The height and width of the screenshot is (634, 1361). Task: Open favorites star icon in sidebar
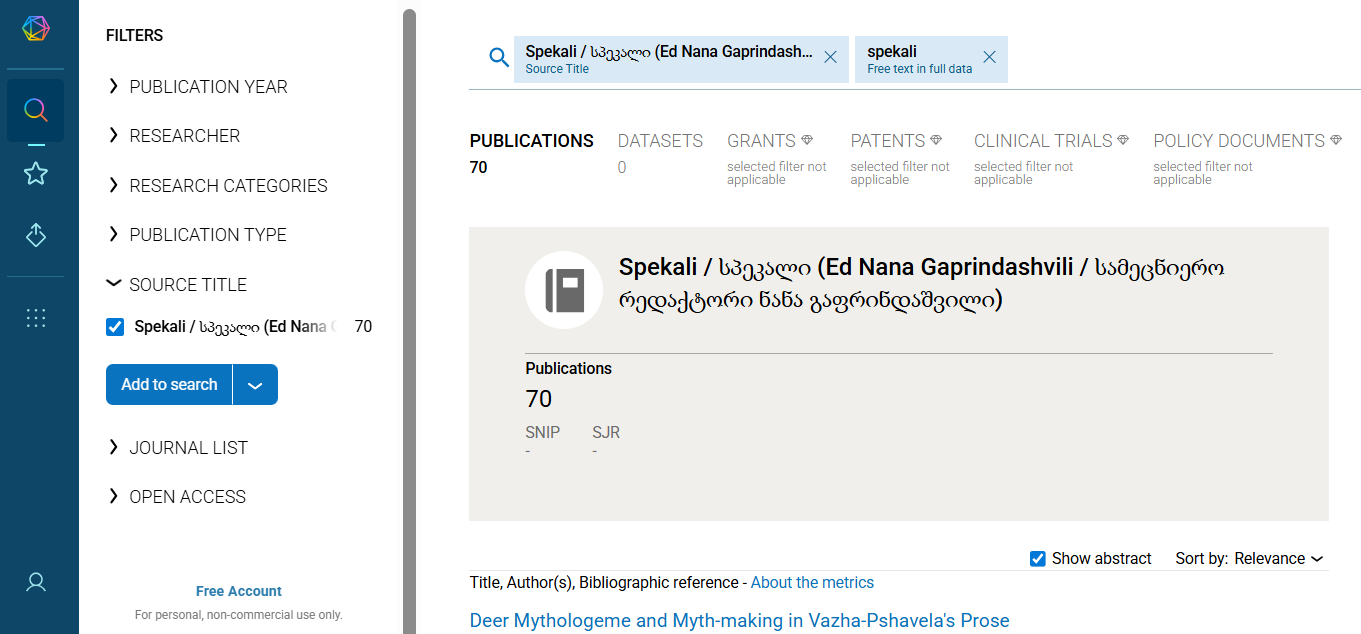36,174
